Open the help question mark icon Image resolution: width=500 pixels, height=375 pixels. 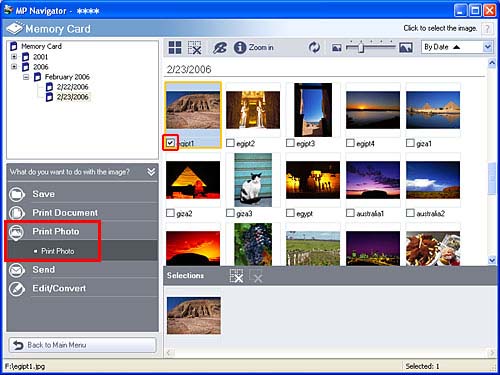[487, 29]
